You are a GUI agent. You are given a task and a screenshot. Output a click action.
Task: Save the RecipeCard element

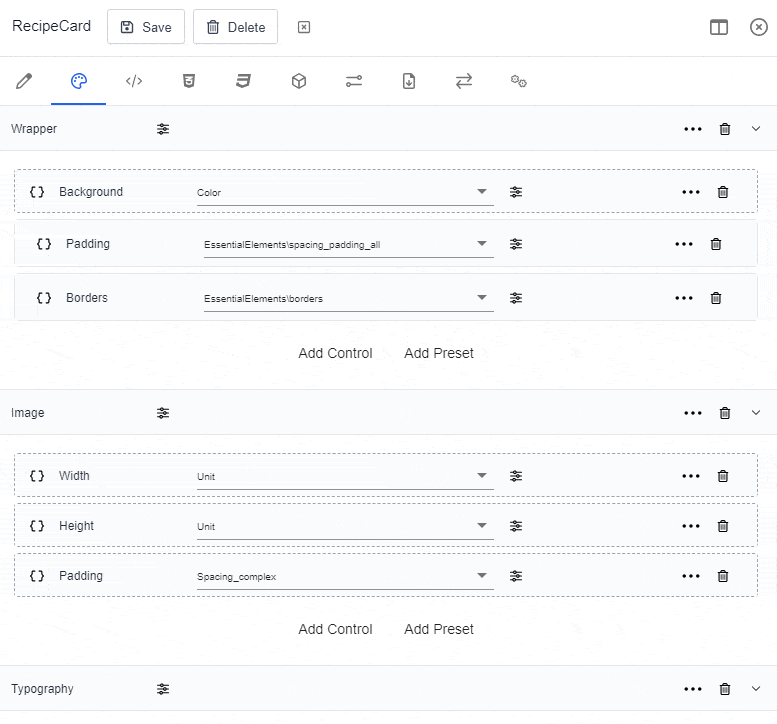146,27
